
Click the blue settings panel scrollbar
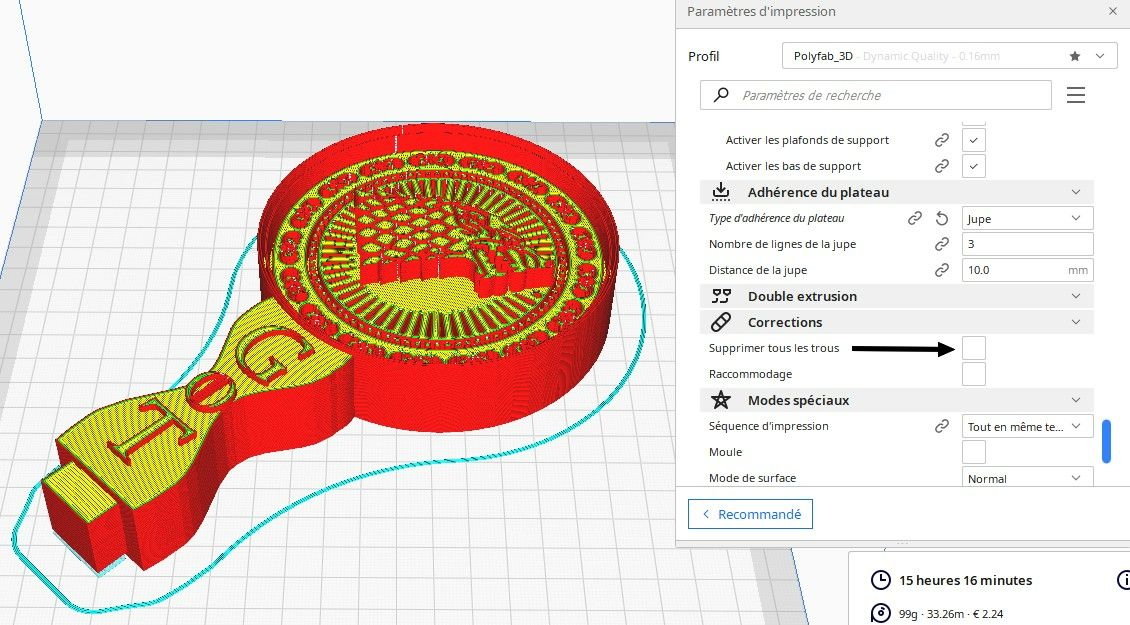(1106, 441)
